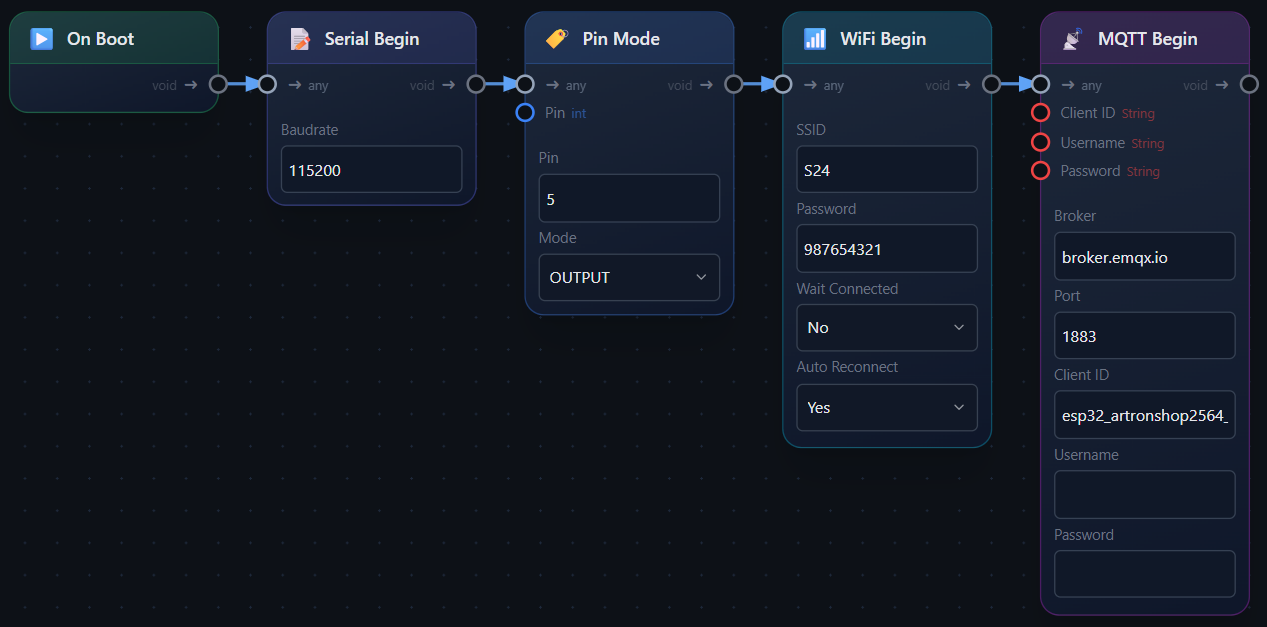Click the Pin Mode tag icon
Viewport: 1267px width, 627px height.
pos(557,39)
